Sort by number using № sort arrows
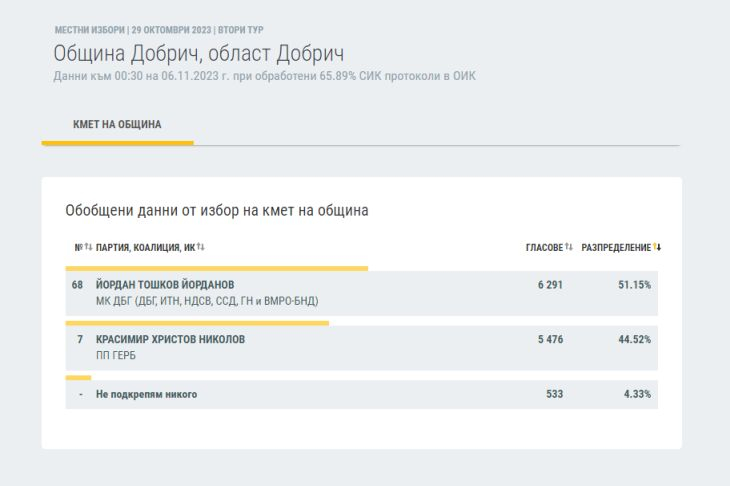730x486 pixels. tap(88, 247)
